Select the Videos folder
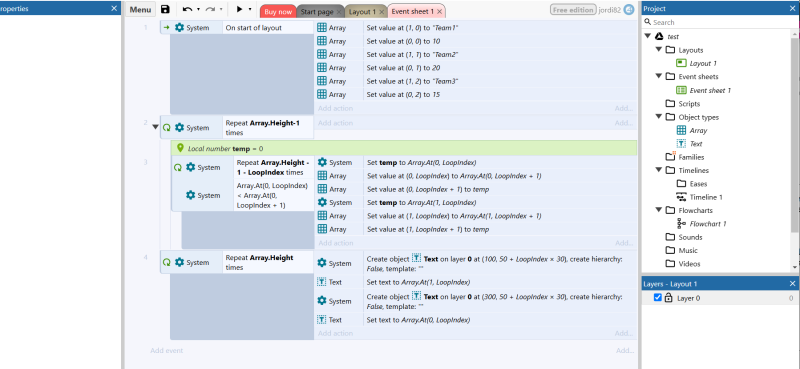 click(x=689, y=264)
